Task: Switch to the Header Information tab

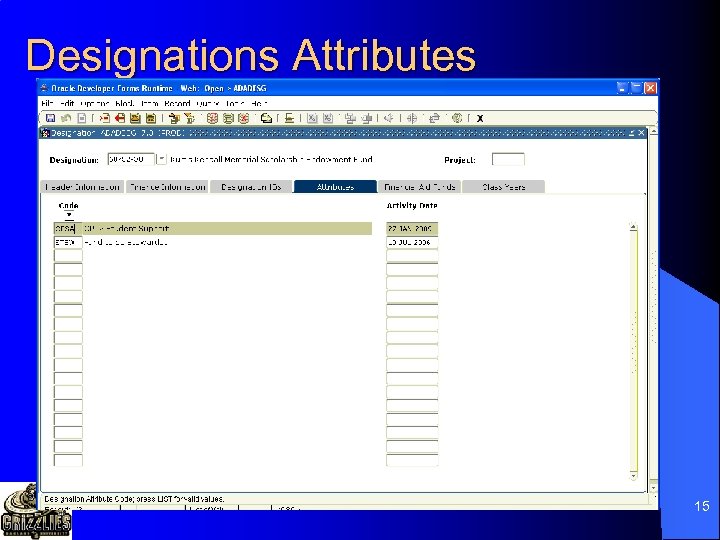Action: pyautogui.click(x=82, y=187)
